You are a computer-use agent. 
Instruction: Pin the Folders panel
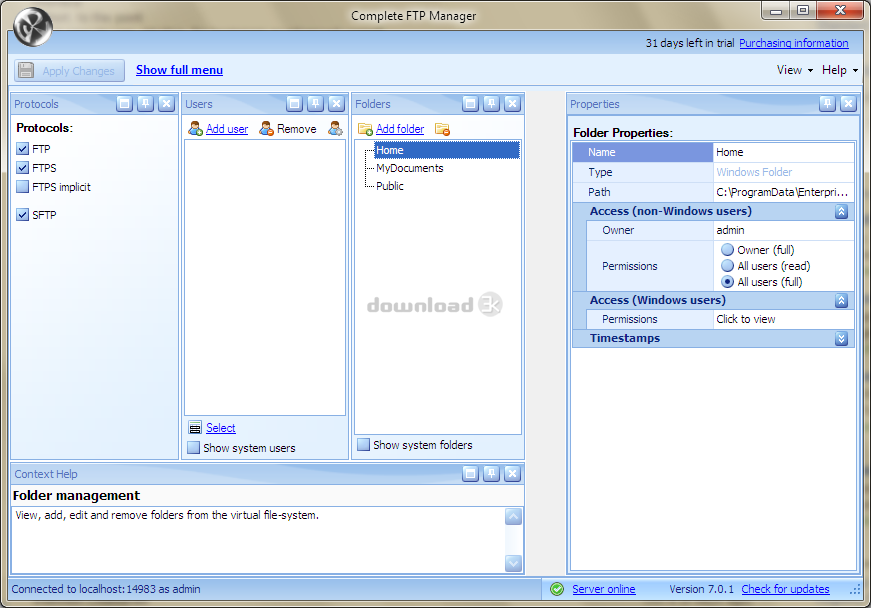click(x=492, y=103)
